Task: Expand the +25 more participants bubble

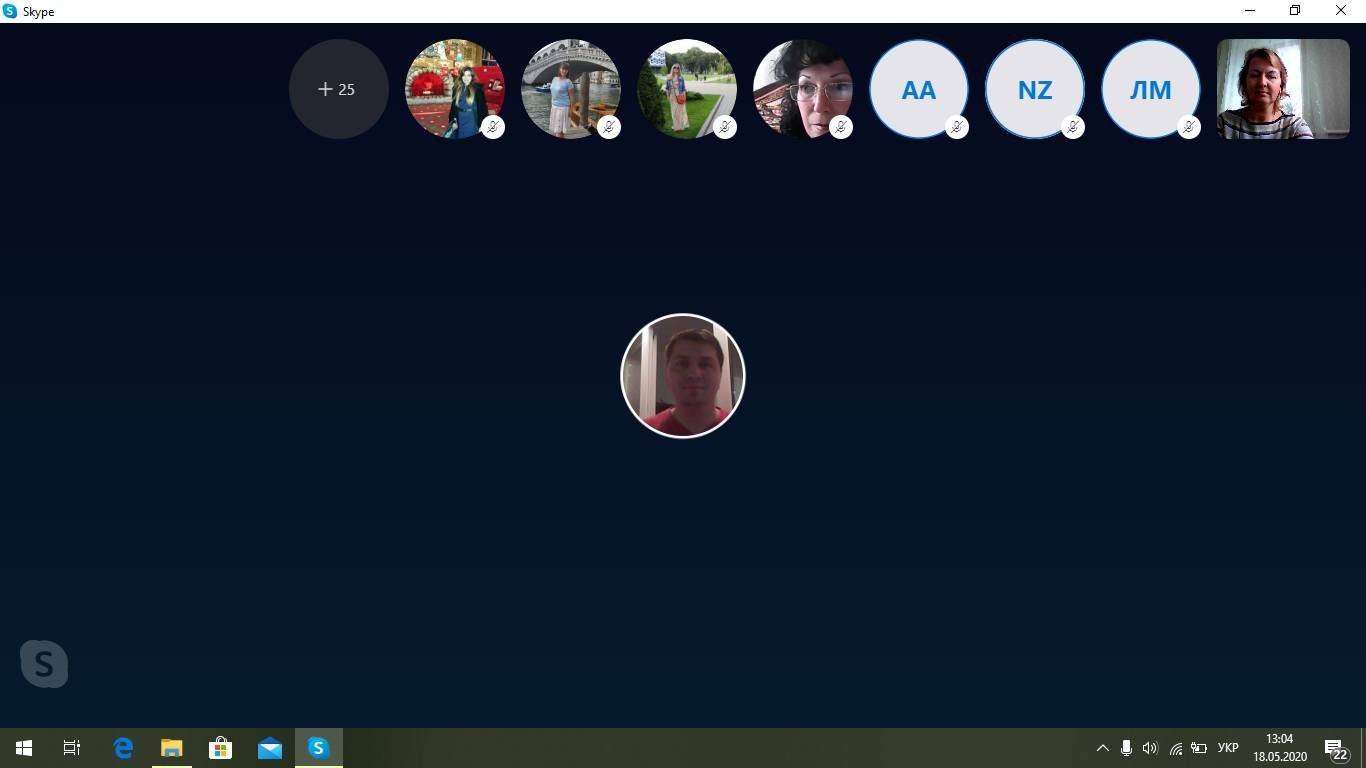Action: point(338,89)
